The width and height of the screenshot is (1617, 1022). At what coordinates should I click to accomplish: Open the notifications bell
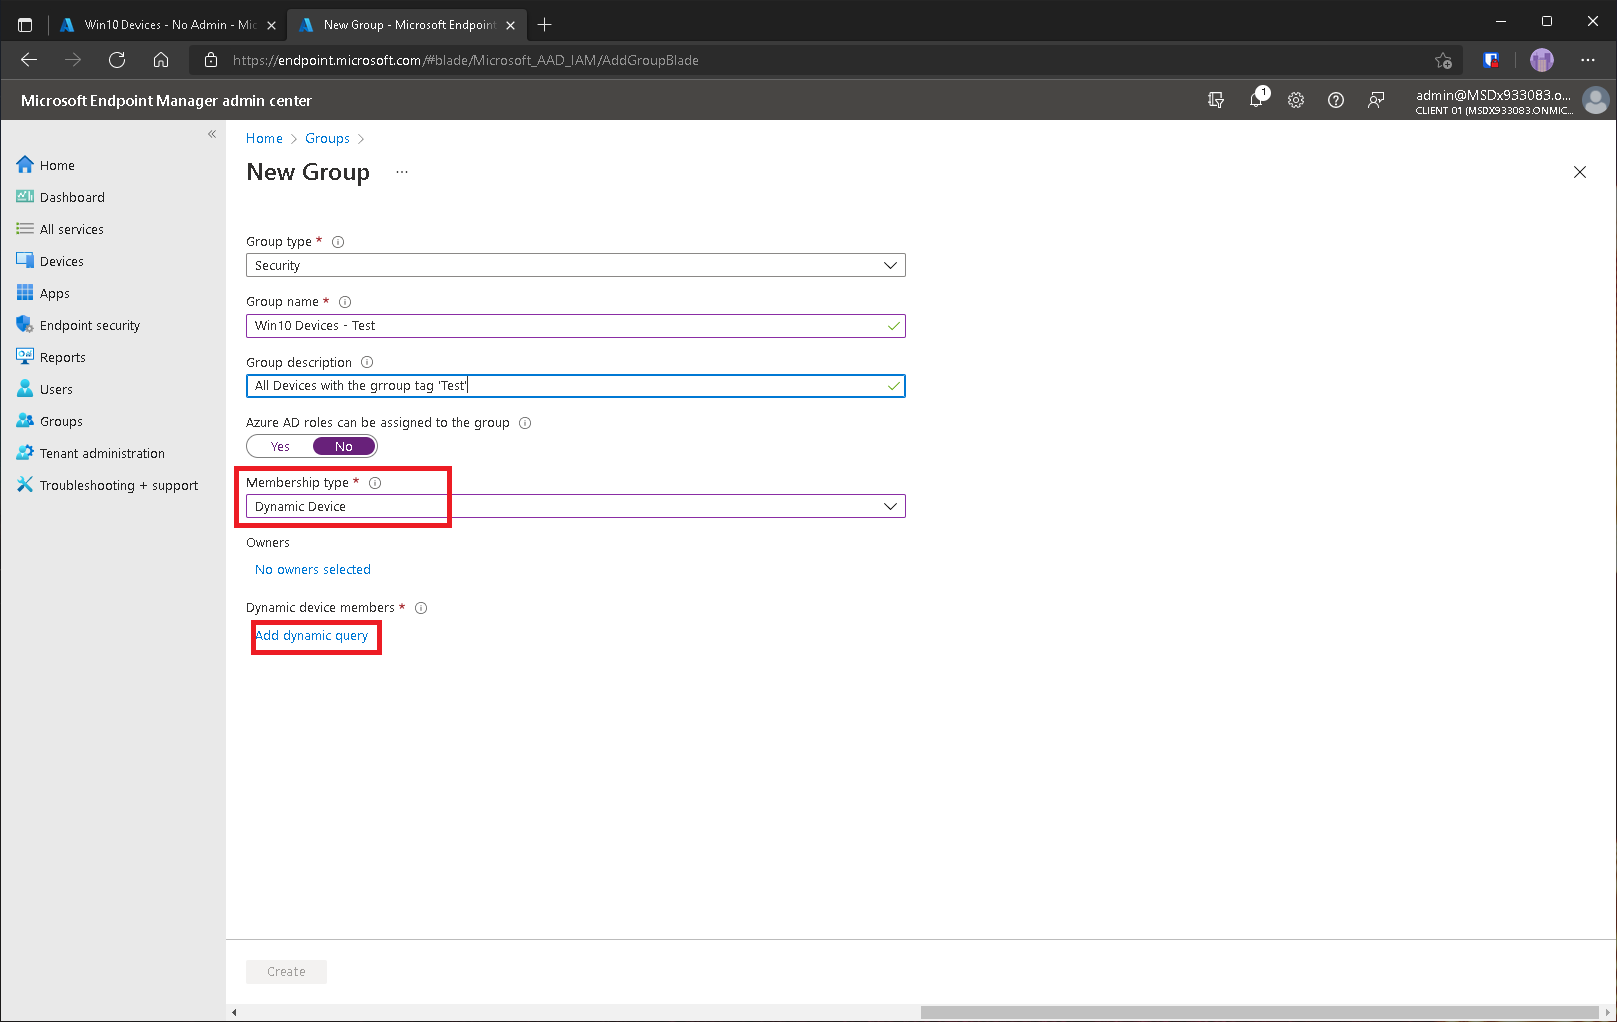[1257, 99]
